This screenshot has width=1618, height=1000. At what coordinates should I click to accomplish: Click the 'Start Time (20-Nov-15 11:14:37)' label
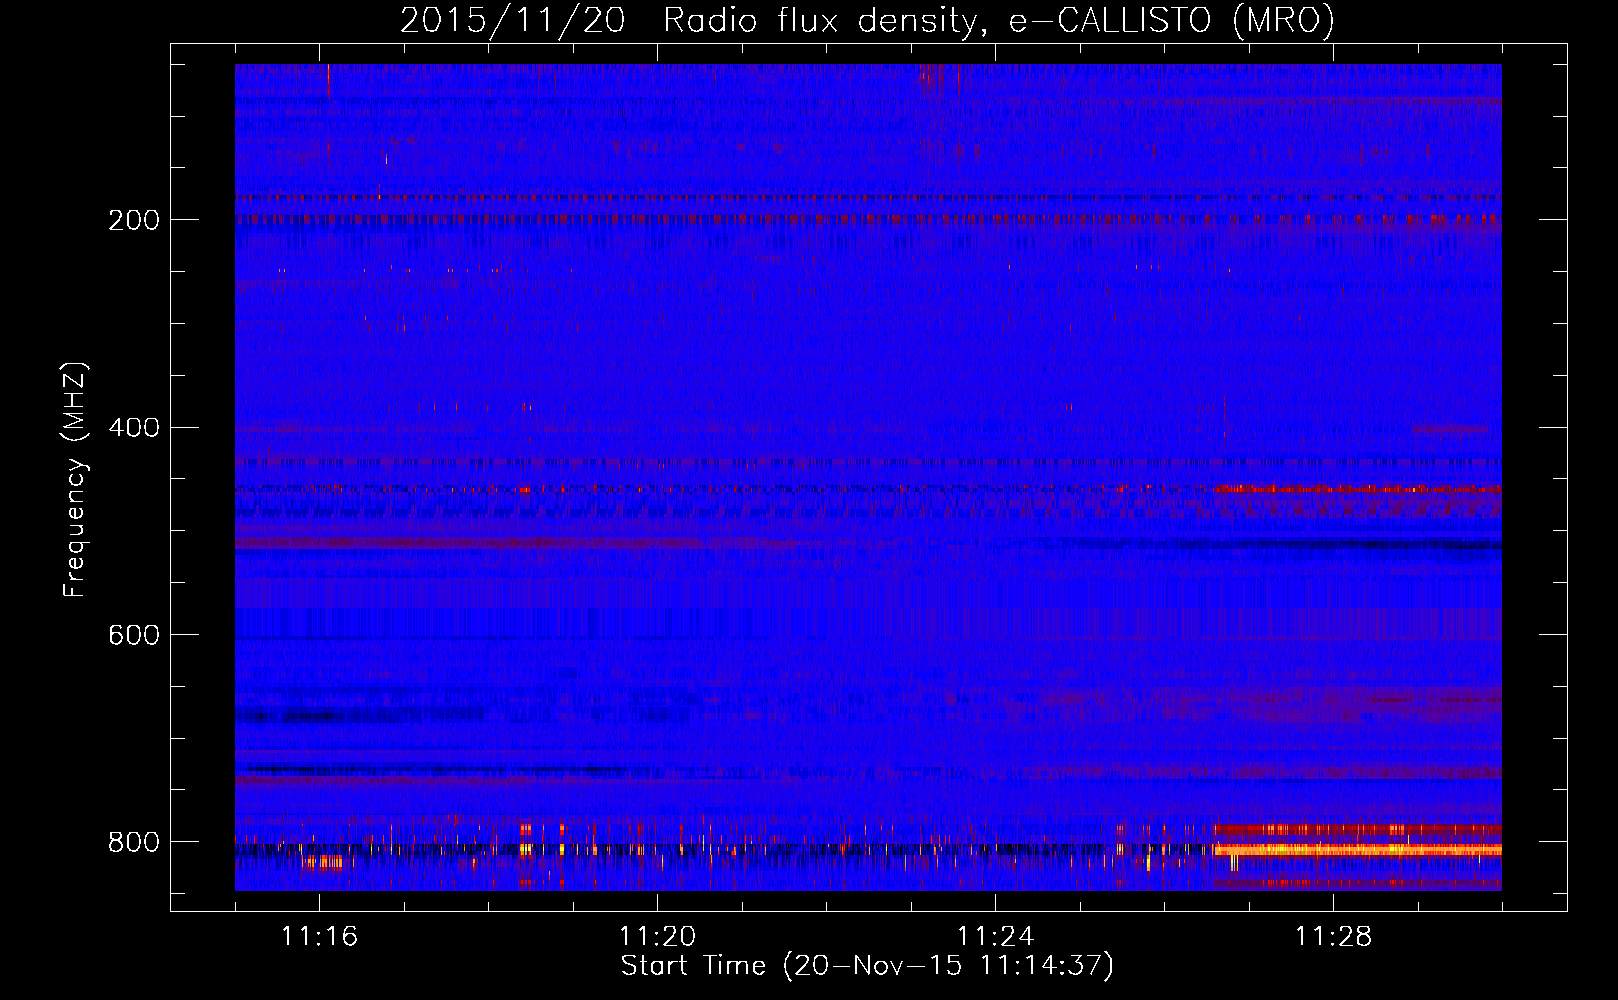tap(867, 966)
